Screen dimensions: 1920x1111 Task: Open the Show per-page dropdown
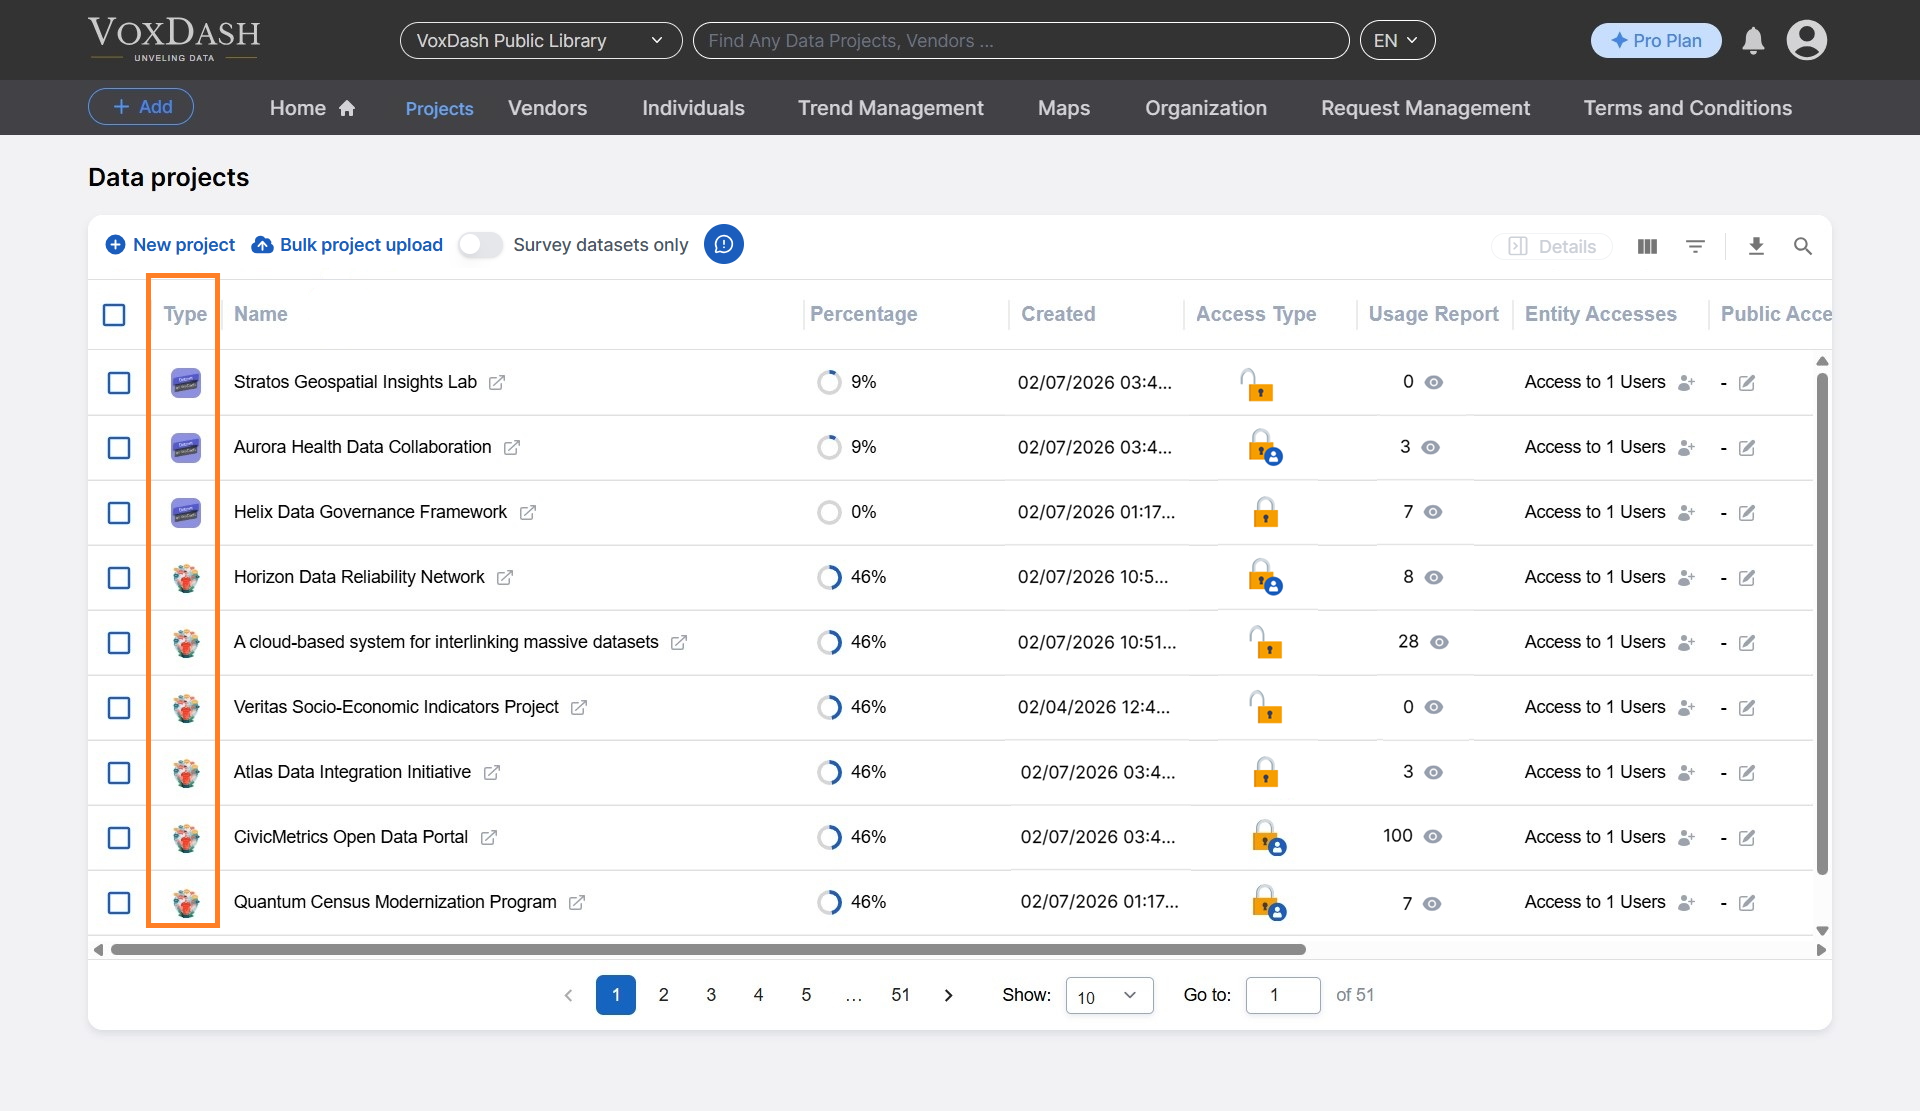tap(1109, 995)
